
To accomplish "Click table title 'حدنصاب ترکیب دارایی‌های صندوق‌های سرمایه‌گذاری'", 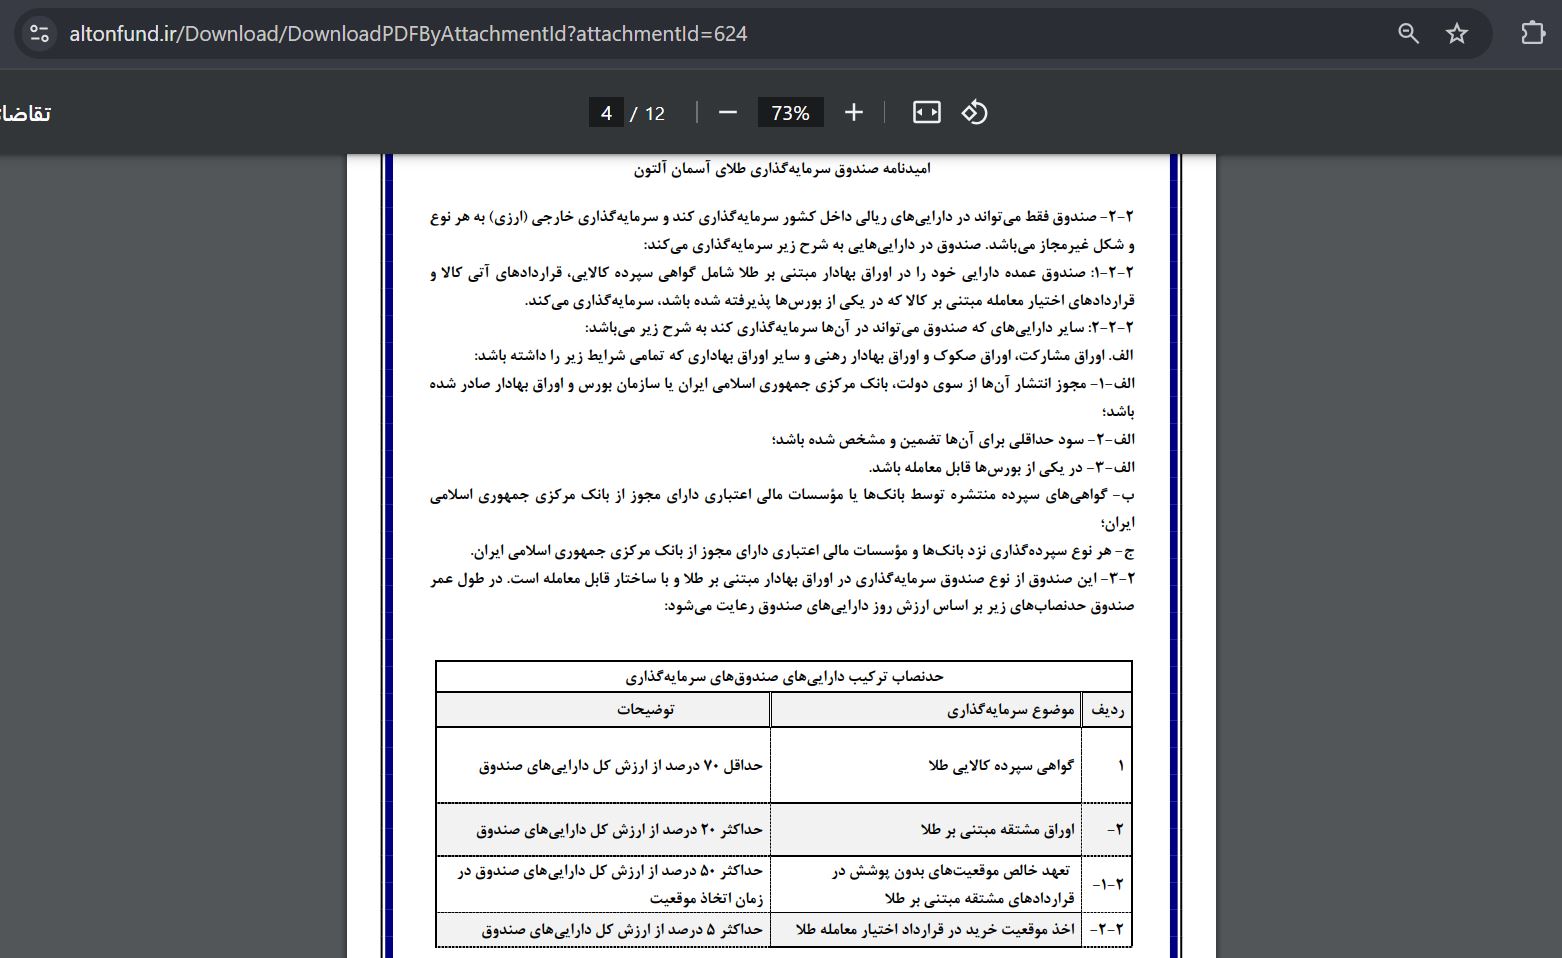I will (x=785, y=676).
